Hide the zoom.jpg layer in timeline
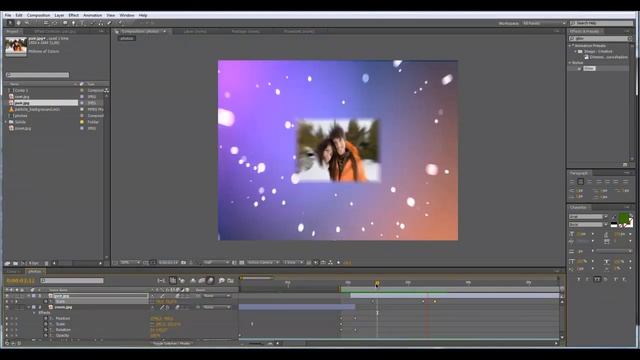640x360 pixels. (x=7, y=307)
